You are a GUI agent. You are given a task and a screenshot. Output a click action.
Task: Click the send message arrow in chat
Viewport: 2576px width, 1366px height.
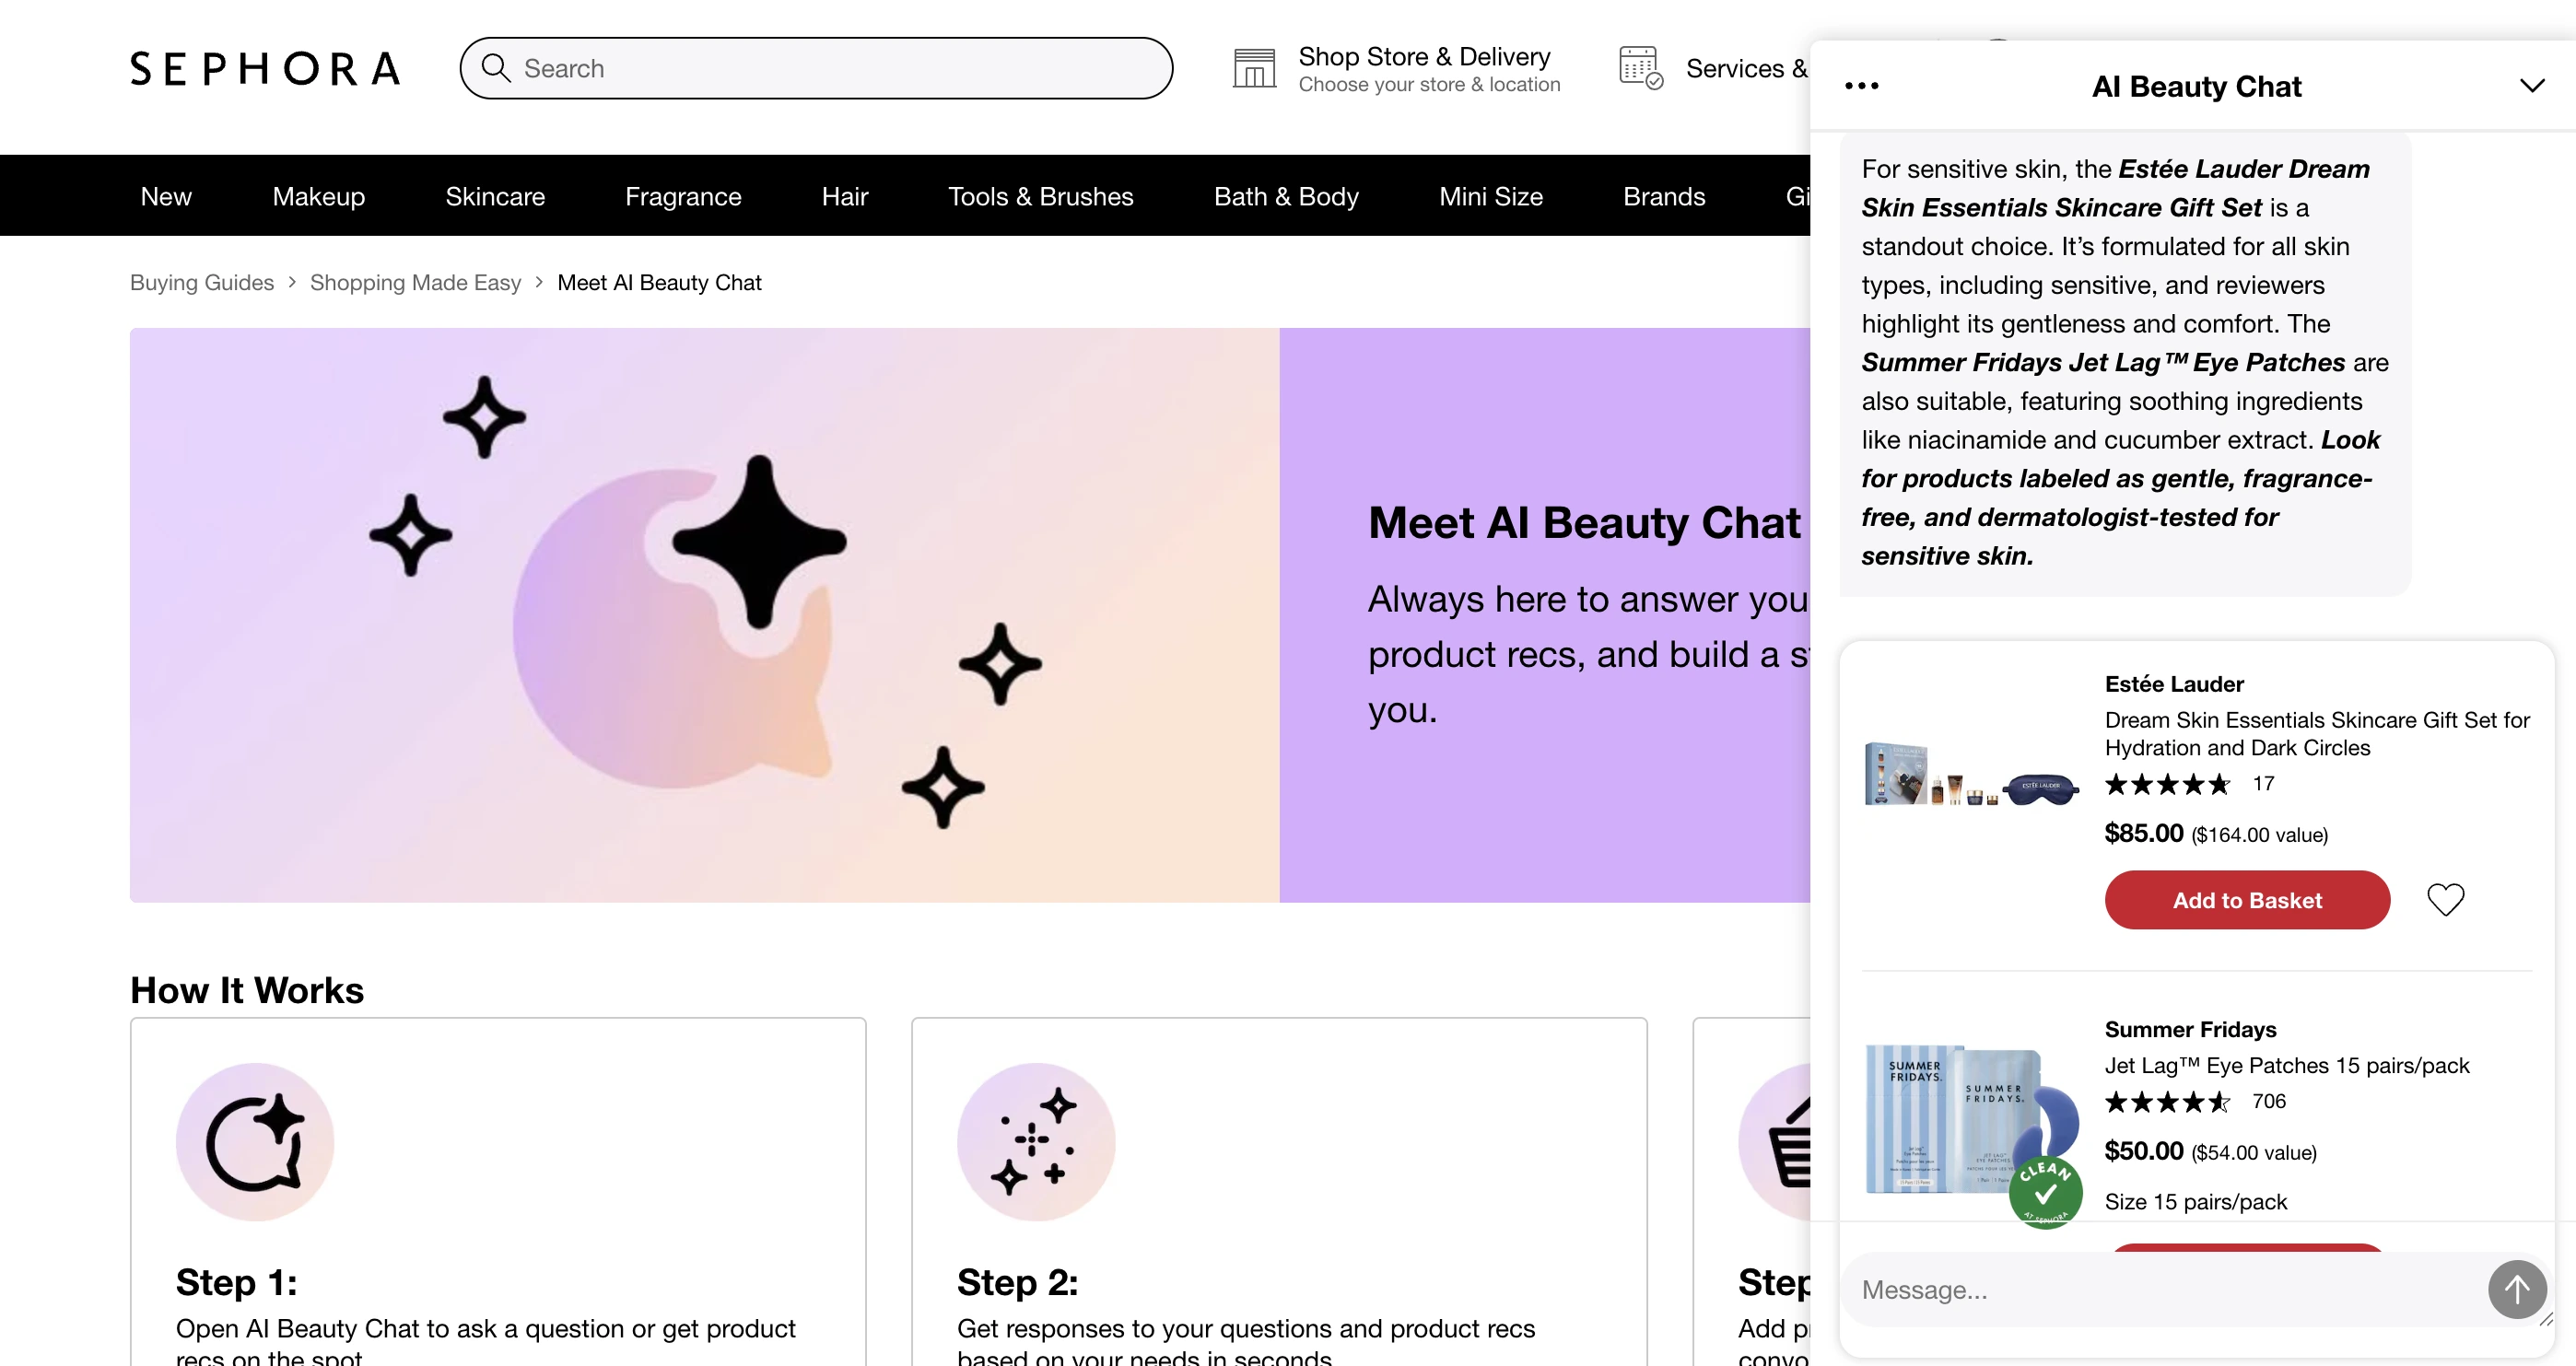(x=2516, y=1289)
